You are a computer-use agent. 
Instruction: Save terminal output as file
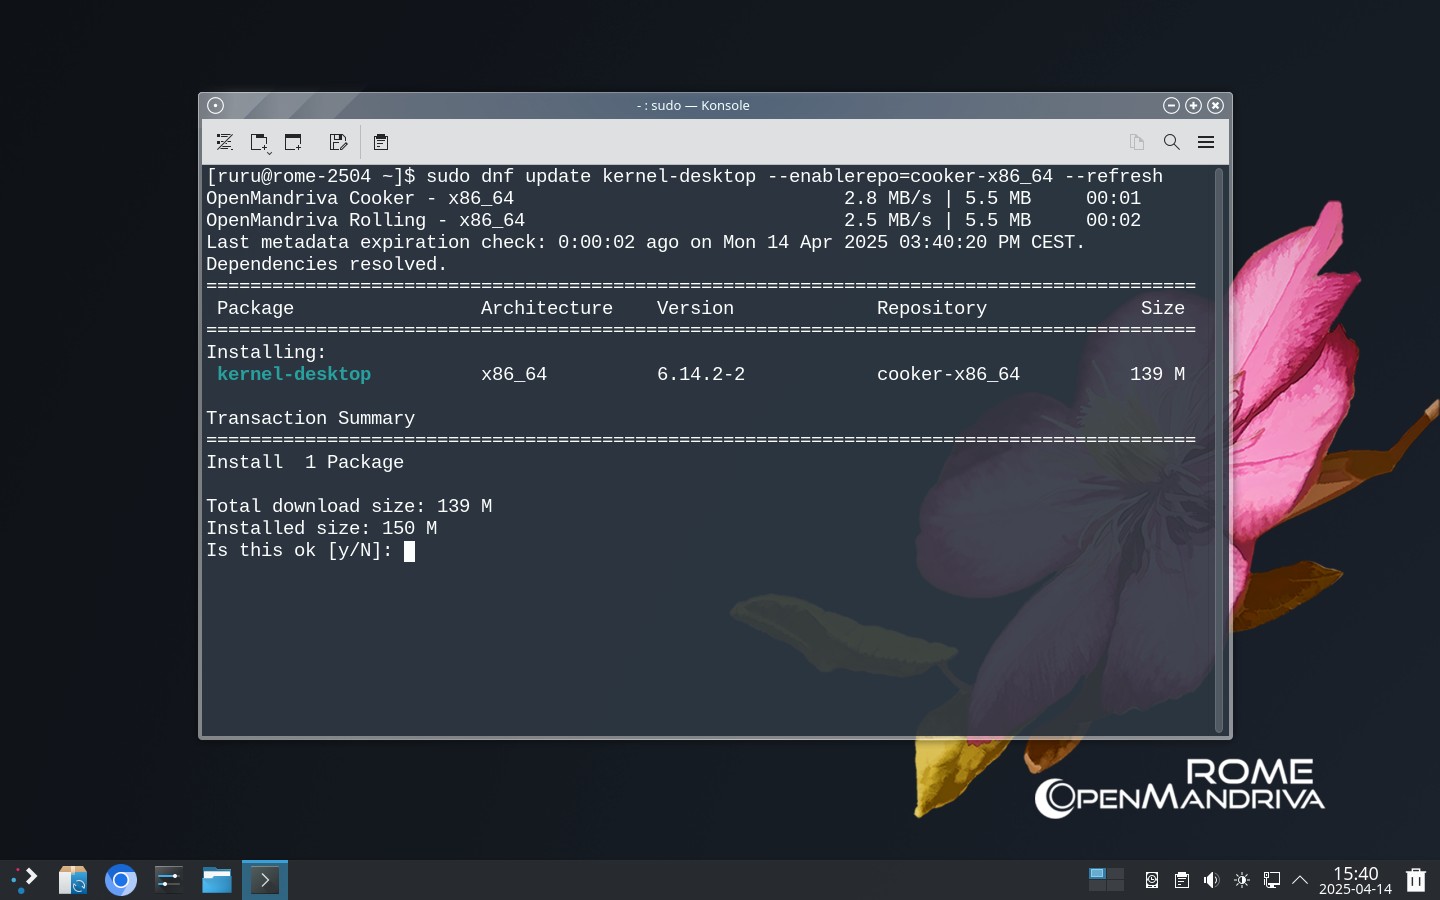pos(338,142)
